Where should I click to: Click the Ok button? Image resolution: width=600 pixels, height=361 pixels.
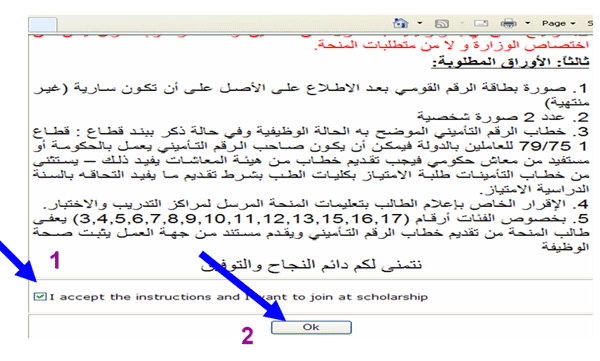[x=311, y=327]
